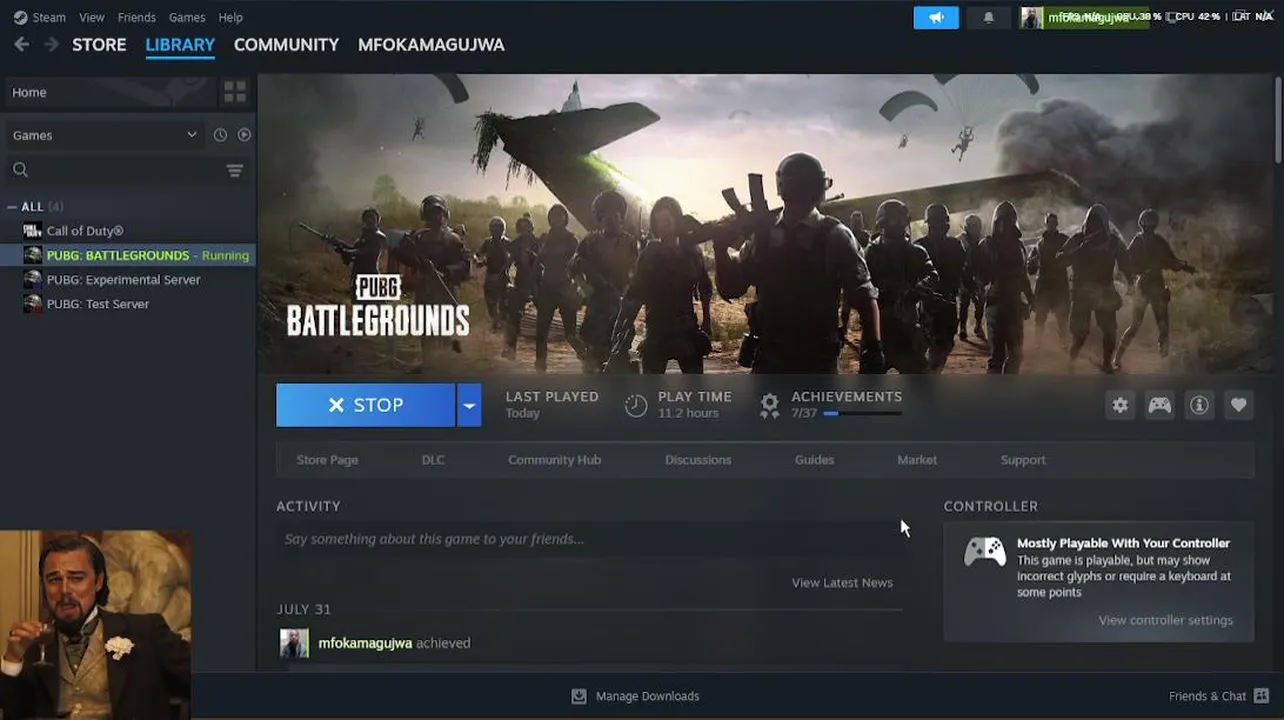Open the Friends menu
1284x720 pixels.
[x=137, y=17]
